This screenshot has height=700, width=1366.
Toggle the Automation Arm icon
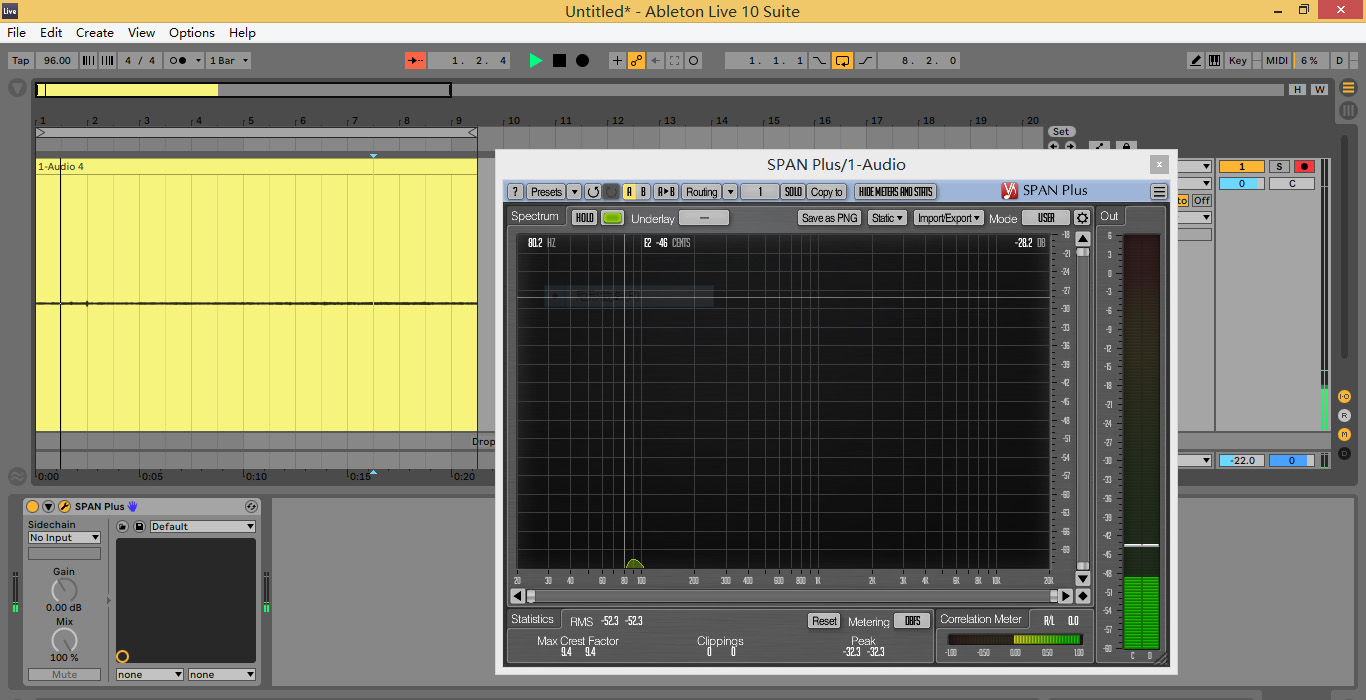(x=636, y=61)
